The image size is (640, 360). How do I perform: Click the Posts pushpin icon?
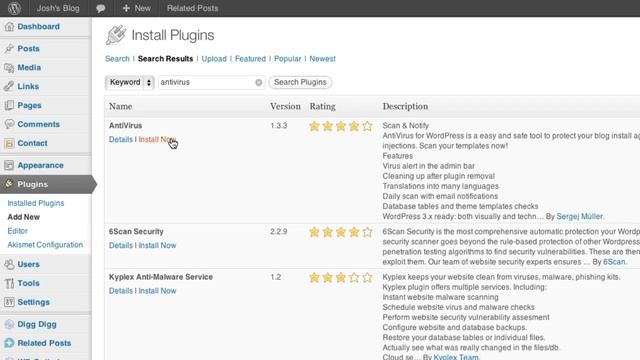[x=9, y=49]
